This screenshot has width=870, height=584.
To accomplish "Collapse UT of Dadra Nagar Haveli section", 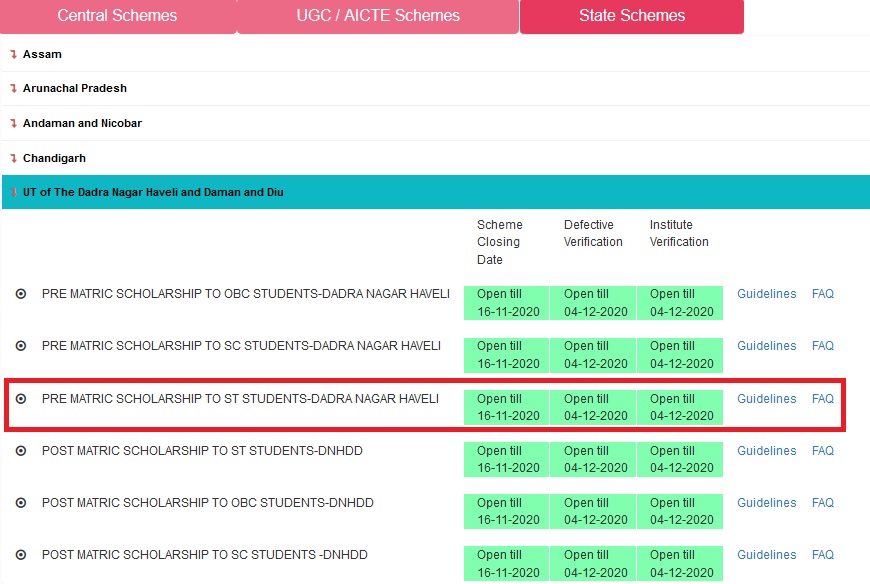I will pyautogui.click(x=436, y=192).
